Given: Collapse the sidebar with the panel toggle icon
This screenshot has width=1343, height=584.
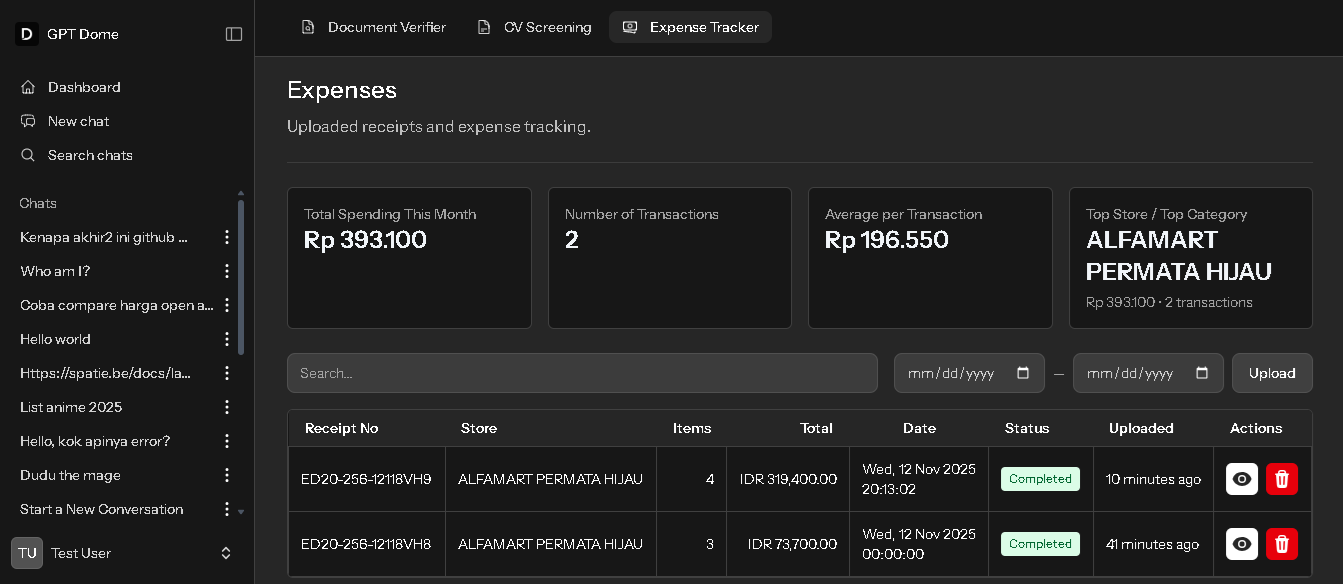Looking at the screenshot, I should (234, 34).
